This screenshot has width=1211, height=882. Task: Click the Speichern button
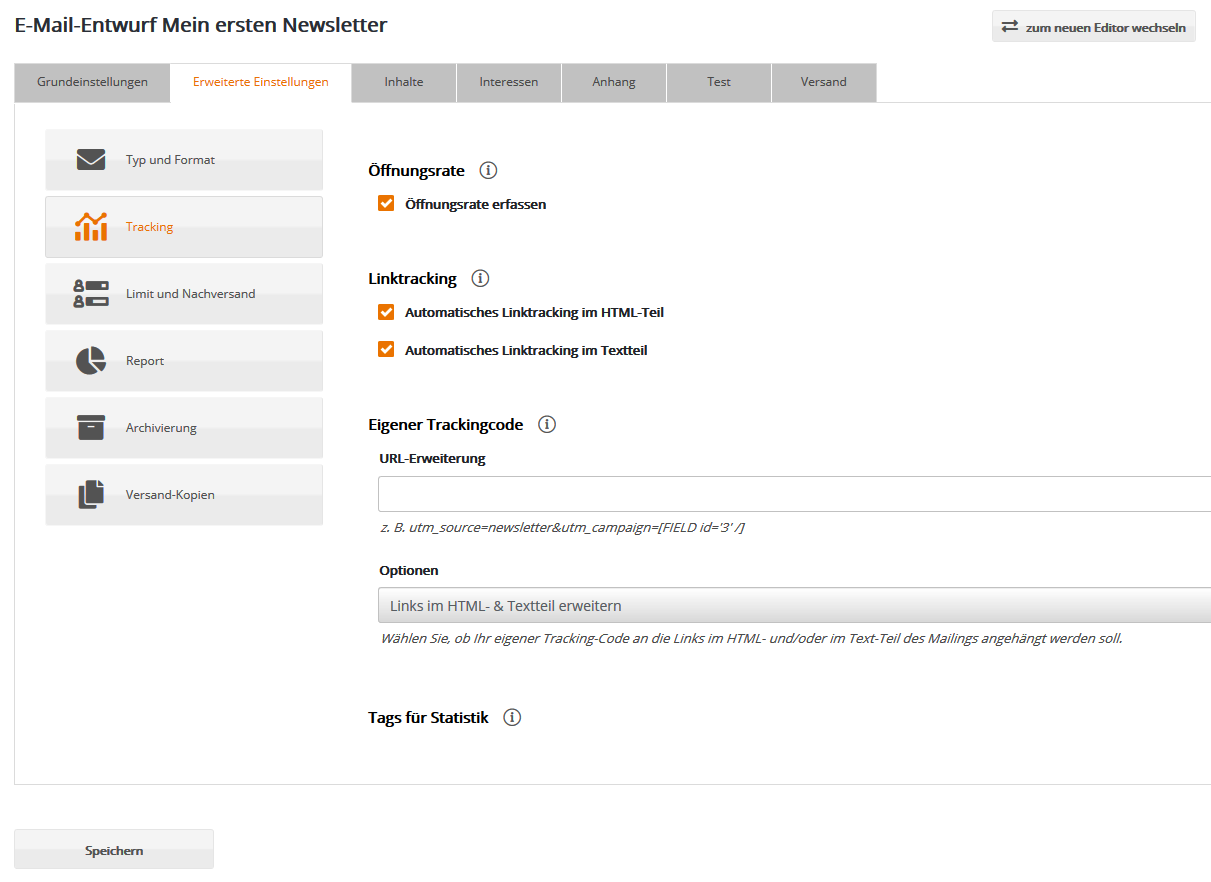tap(113, 849)
